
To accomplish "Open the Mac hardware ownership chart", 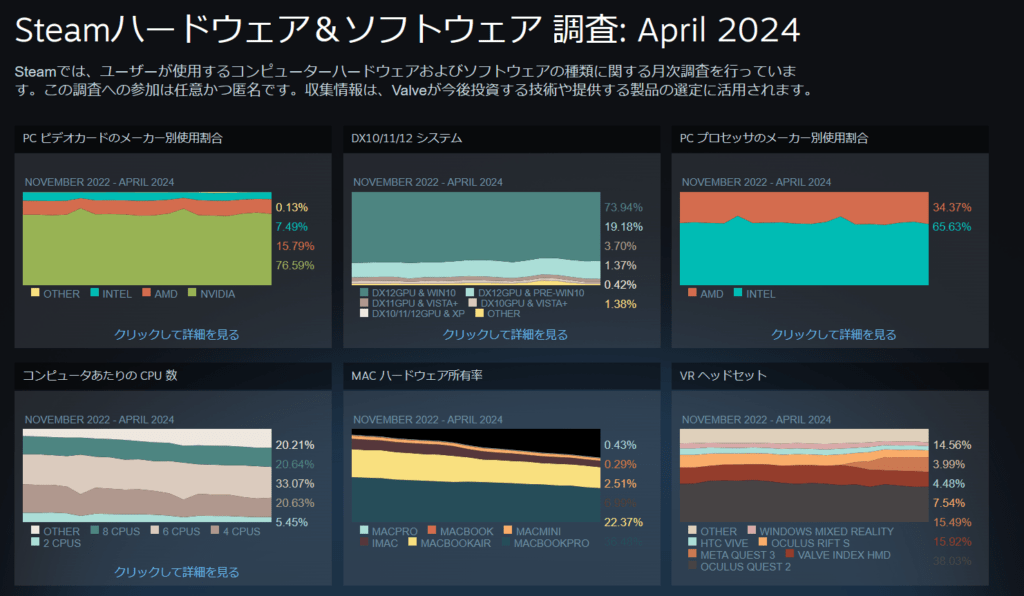I will point(475,475).
